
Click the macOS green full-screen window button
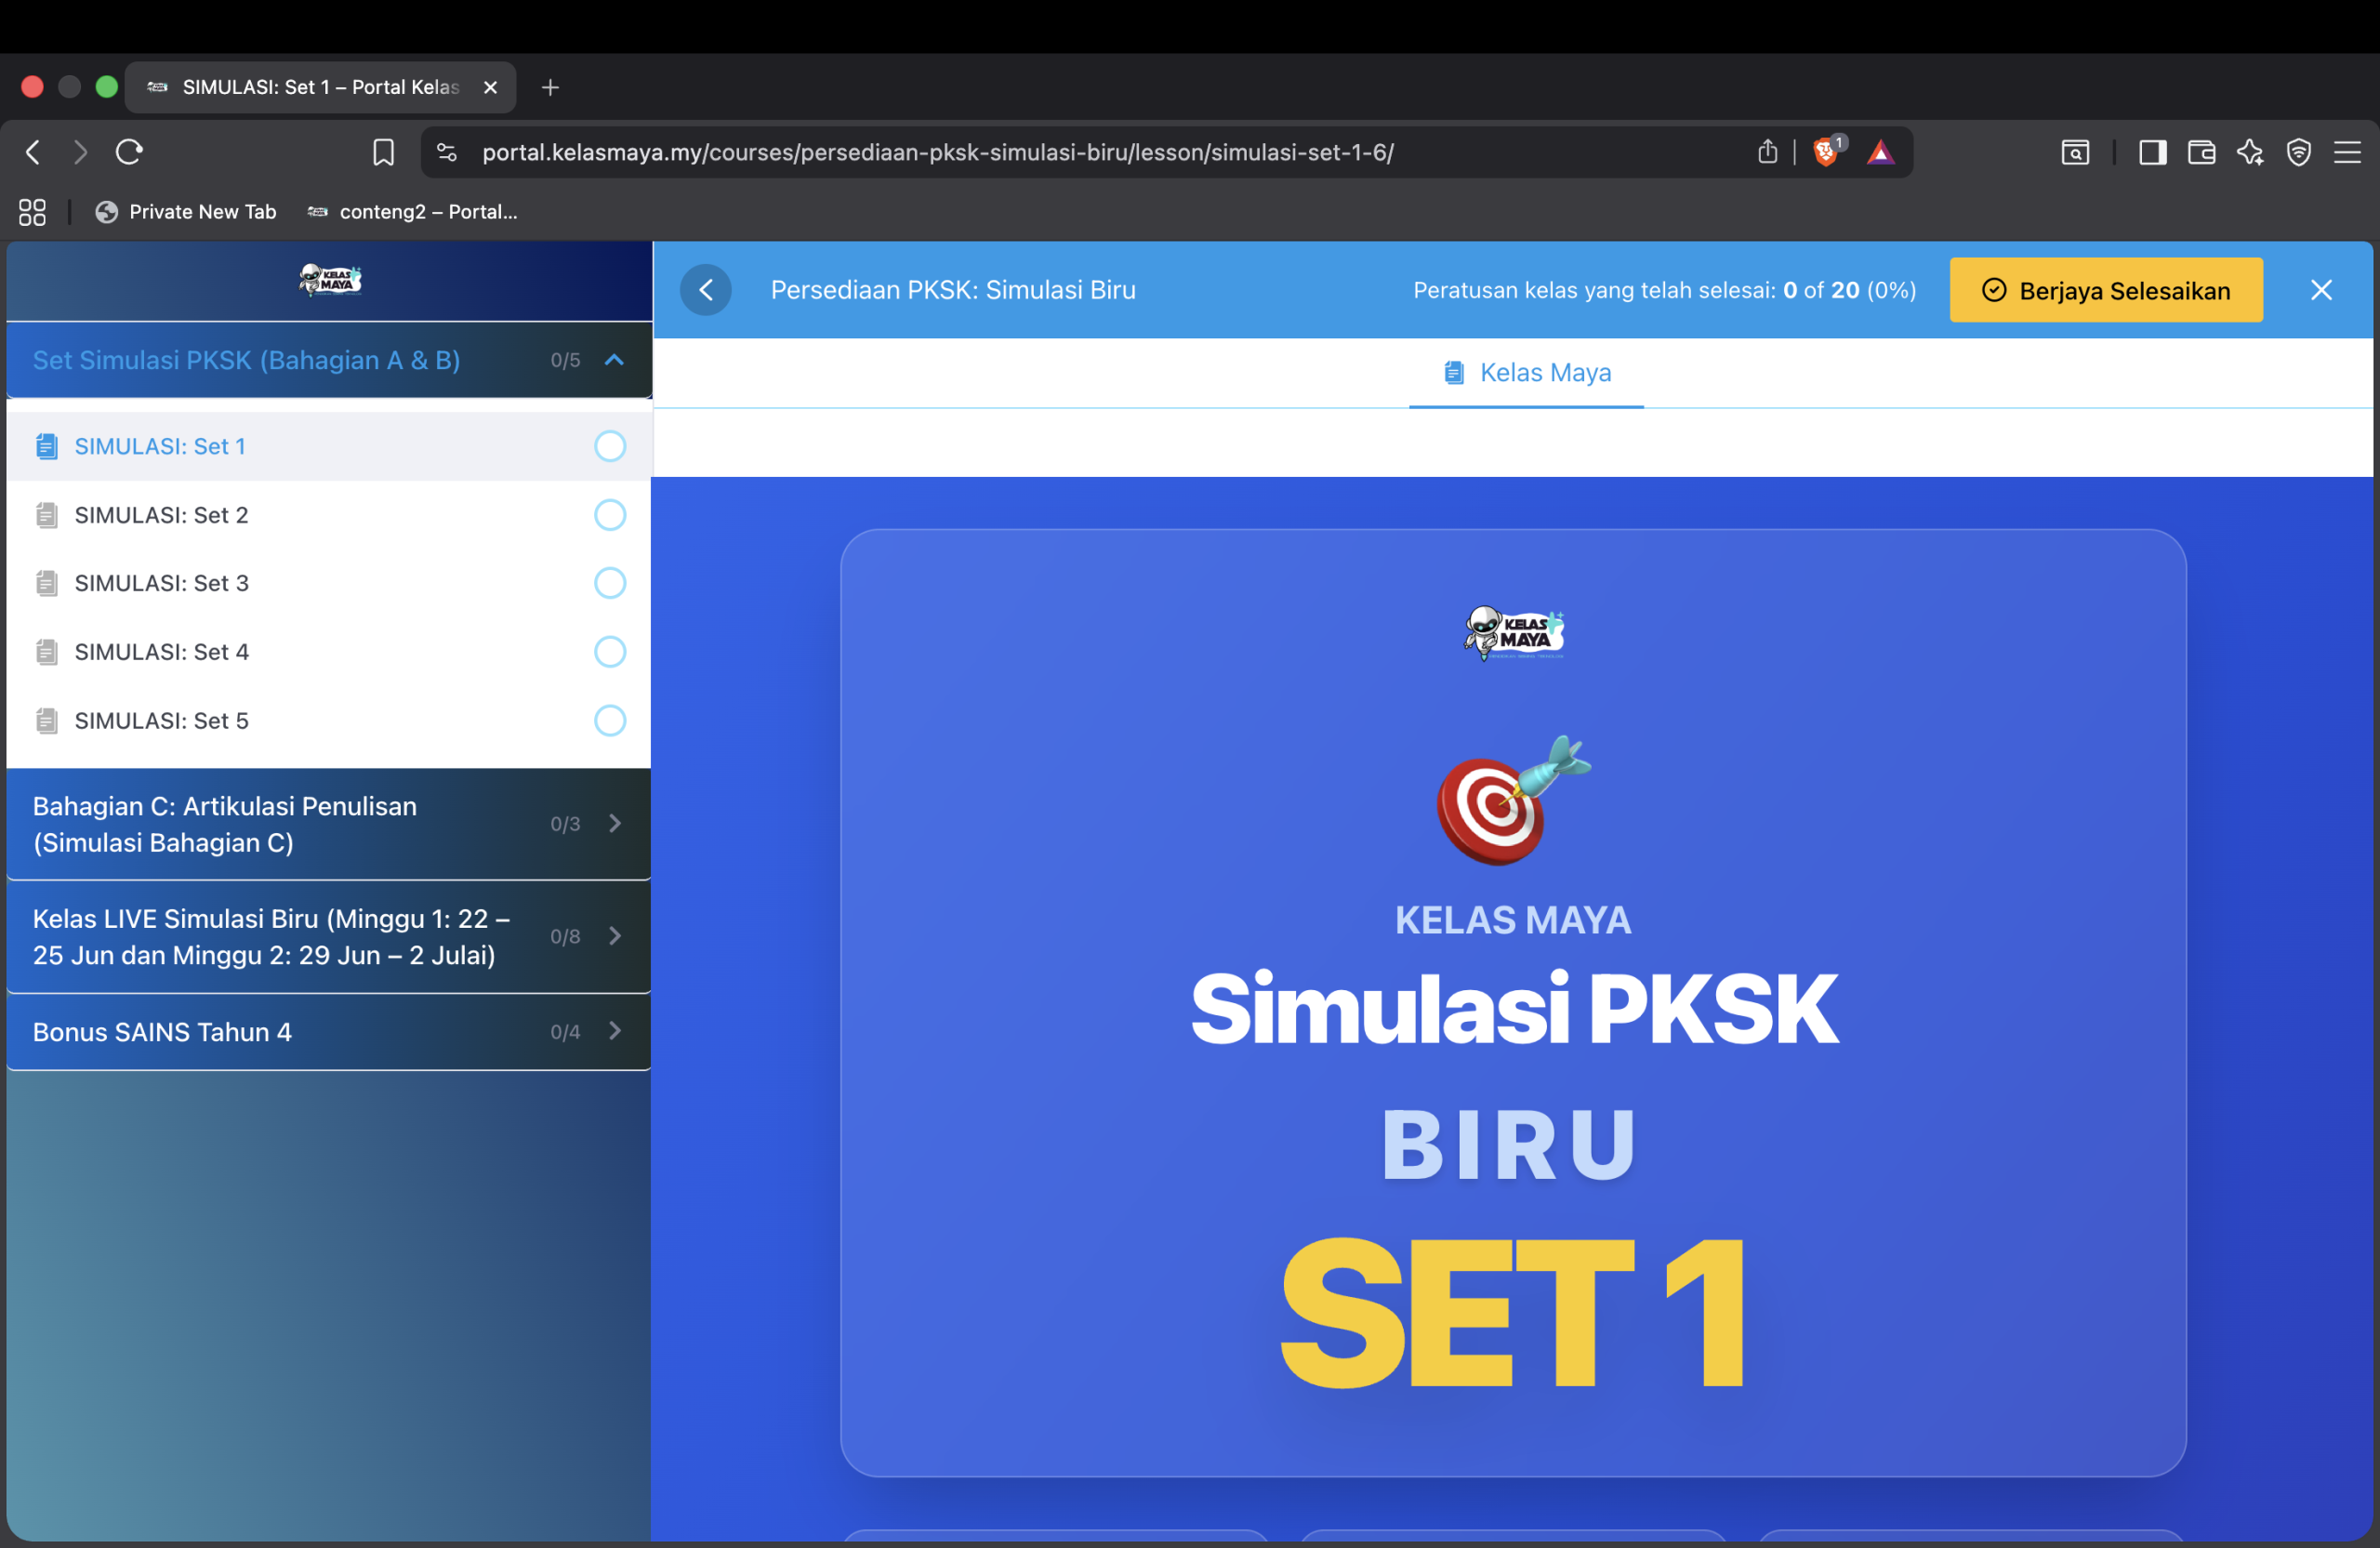(x=106, y=87)
